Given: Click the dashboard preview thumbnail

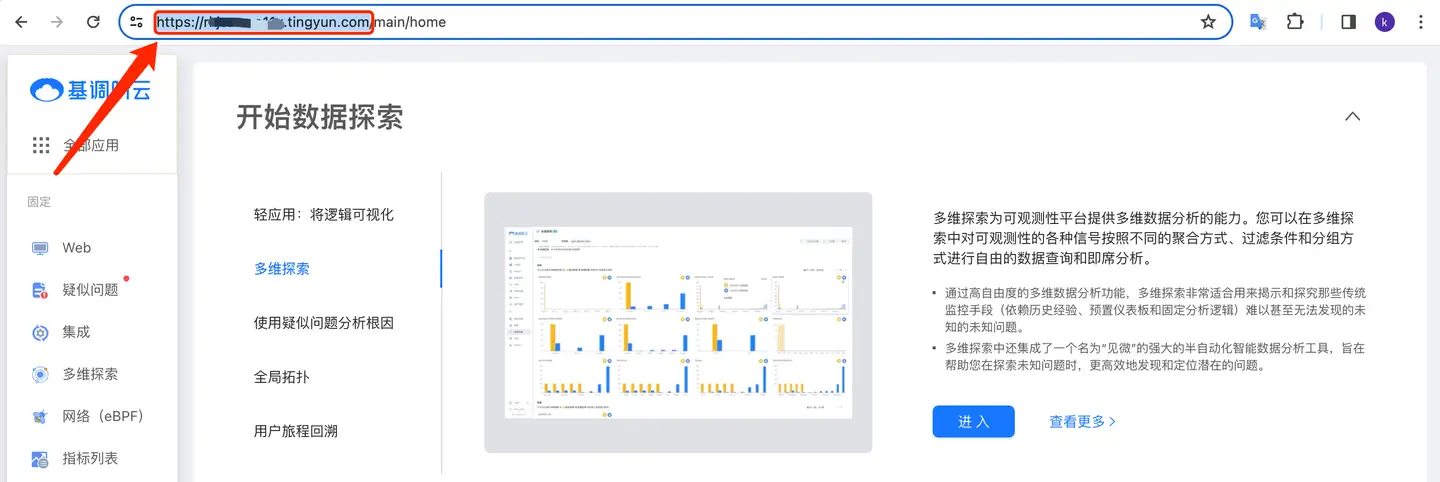Looking at the screenshot, I should (x=678, y=322).
